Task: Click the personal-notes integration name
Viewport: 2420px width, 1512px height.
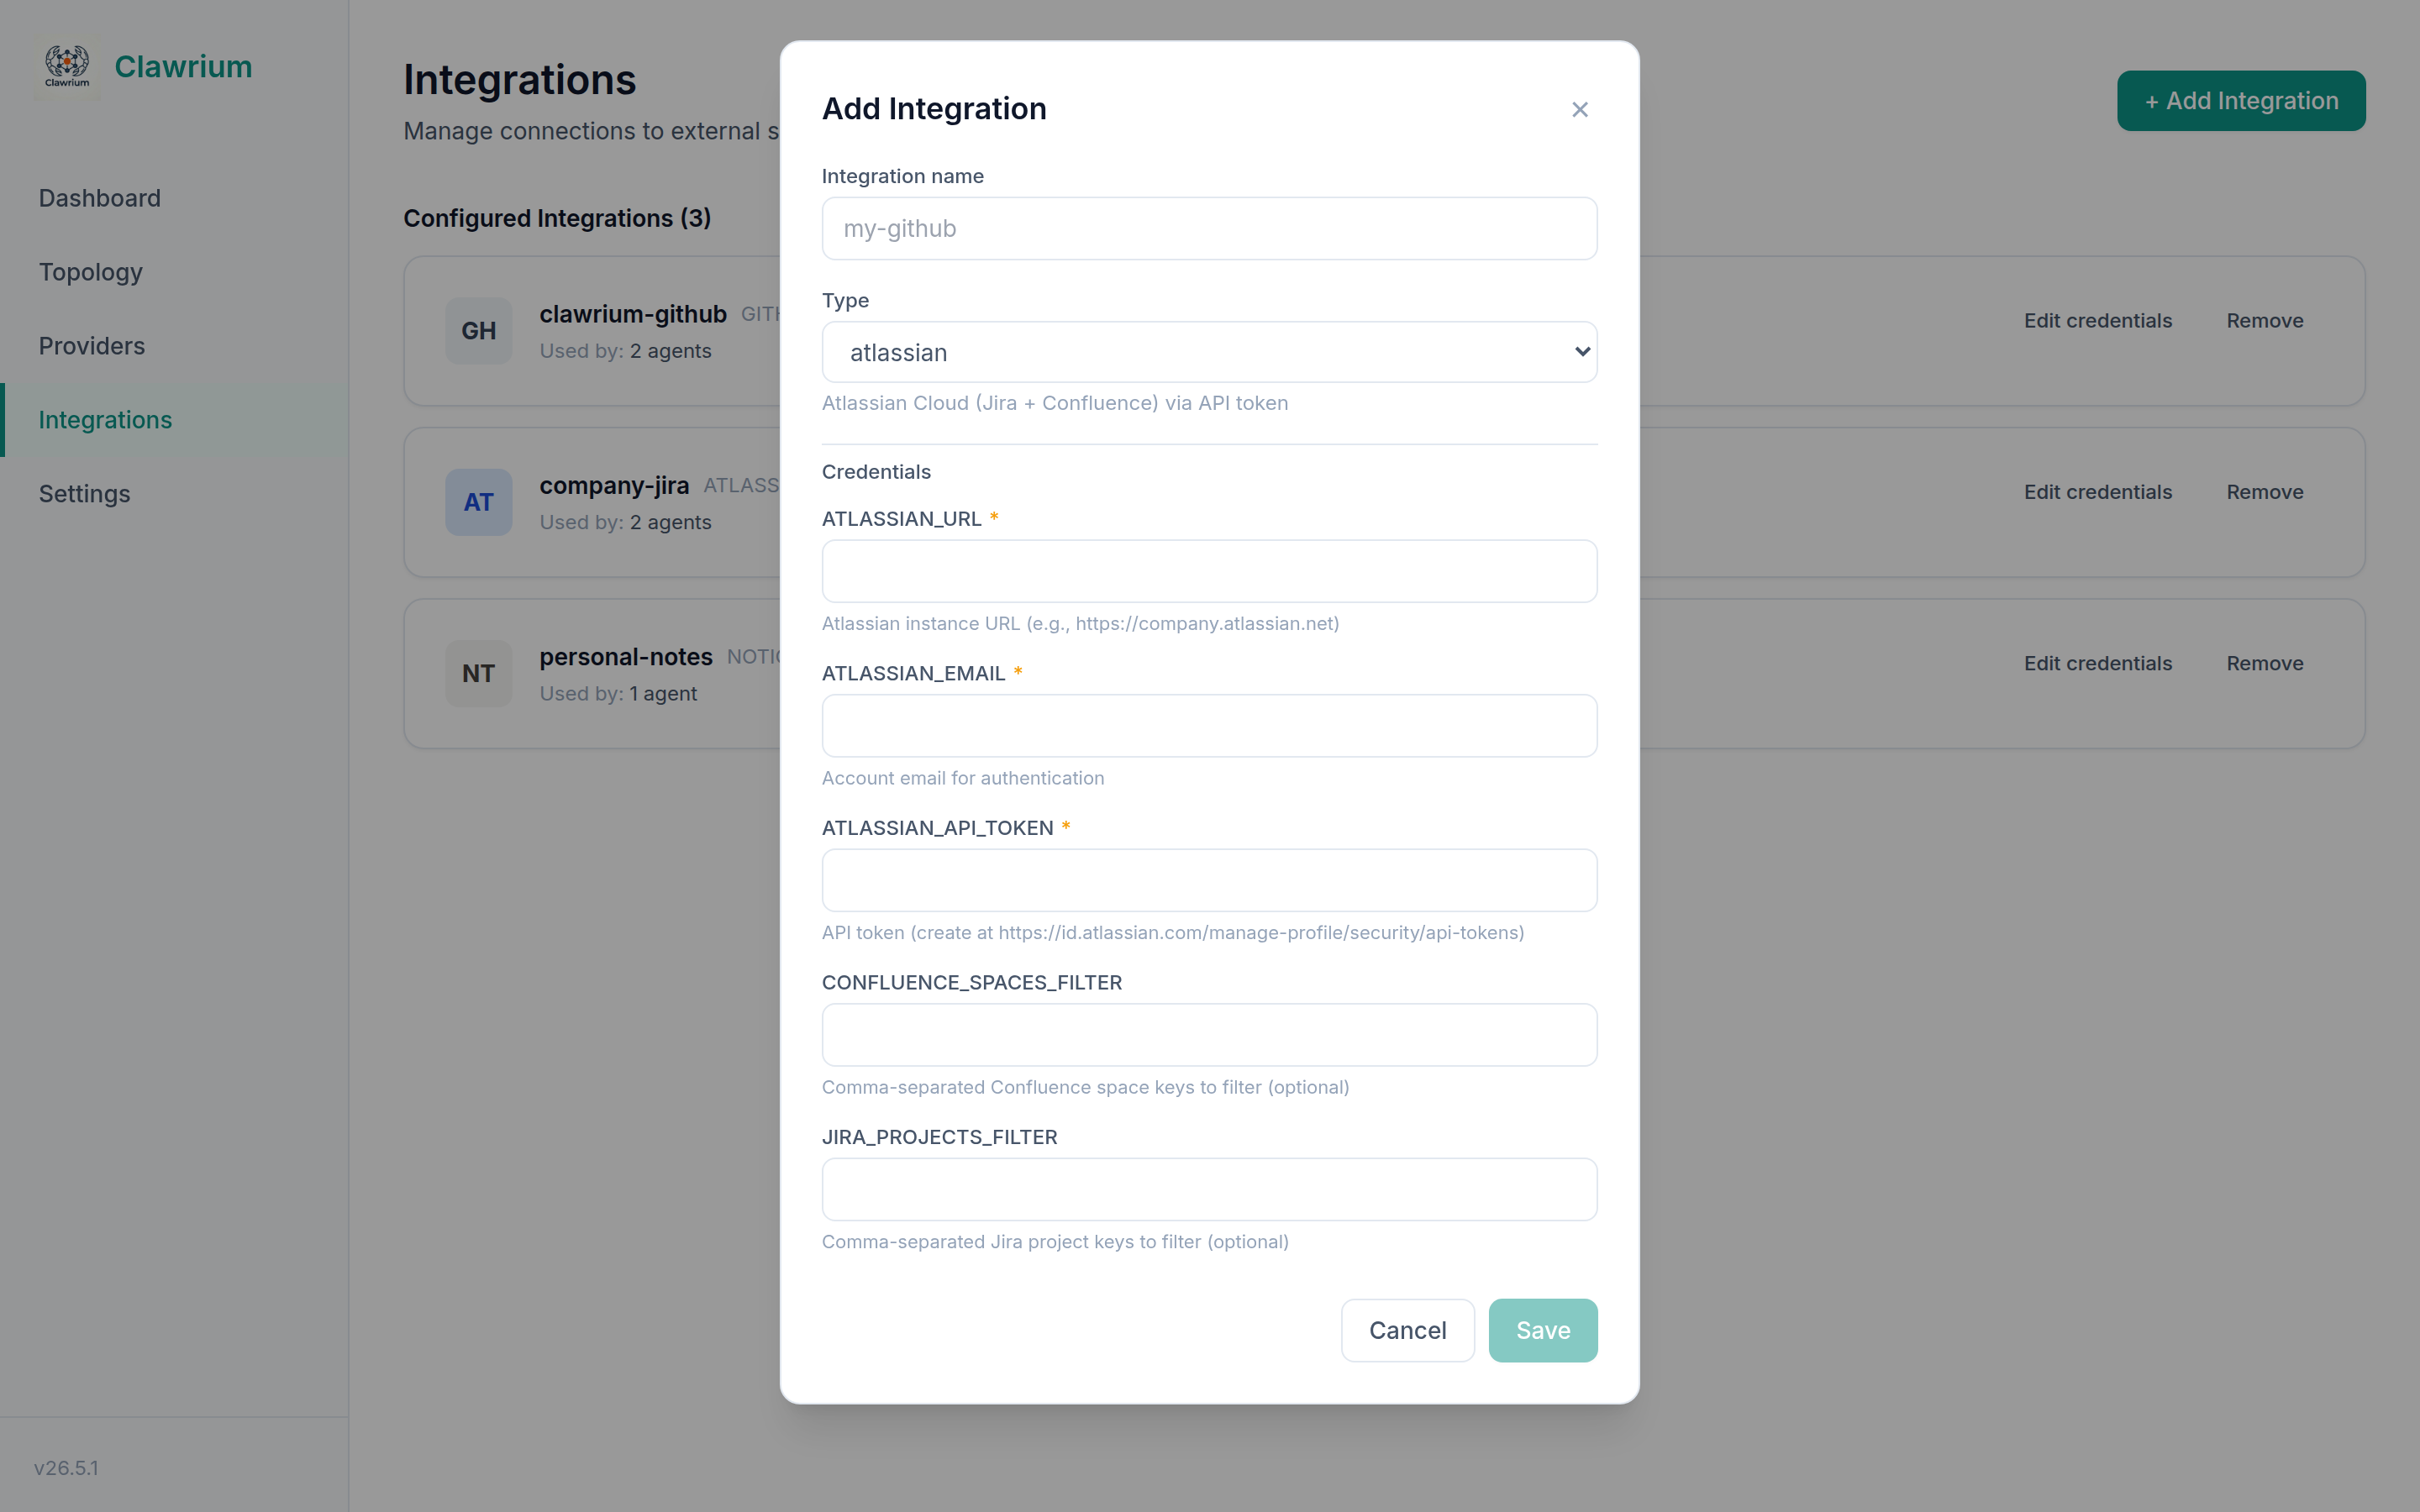Action: click(626, 657)
